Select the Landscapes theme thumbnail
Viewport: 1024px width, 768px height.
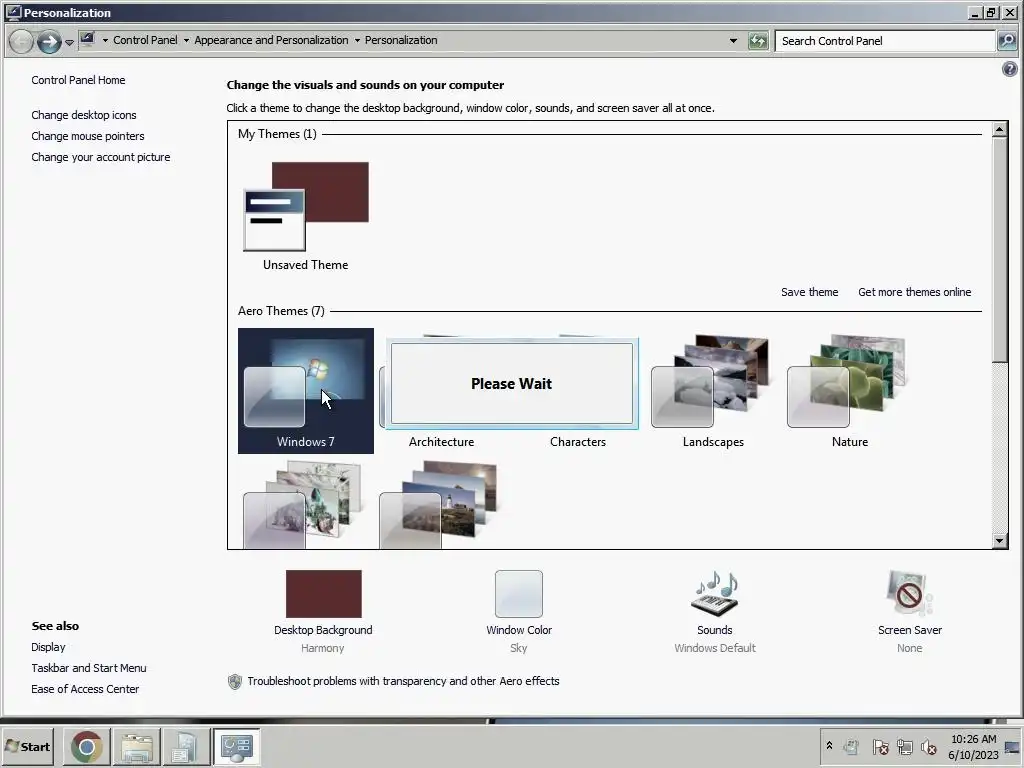click(713, 381)
